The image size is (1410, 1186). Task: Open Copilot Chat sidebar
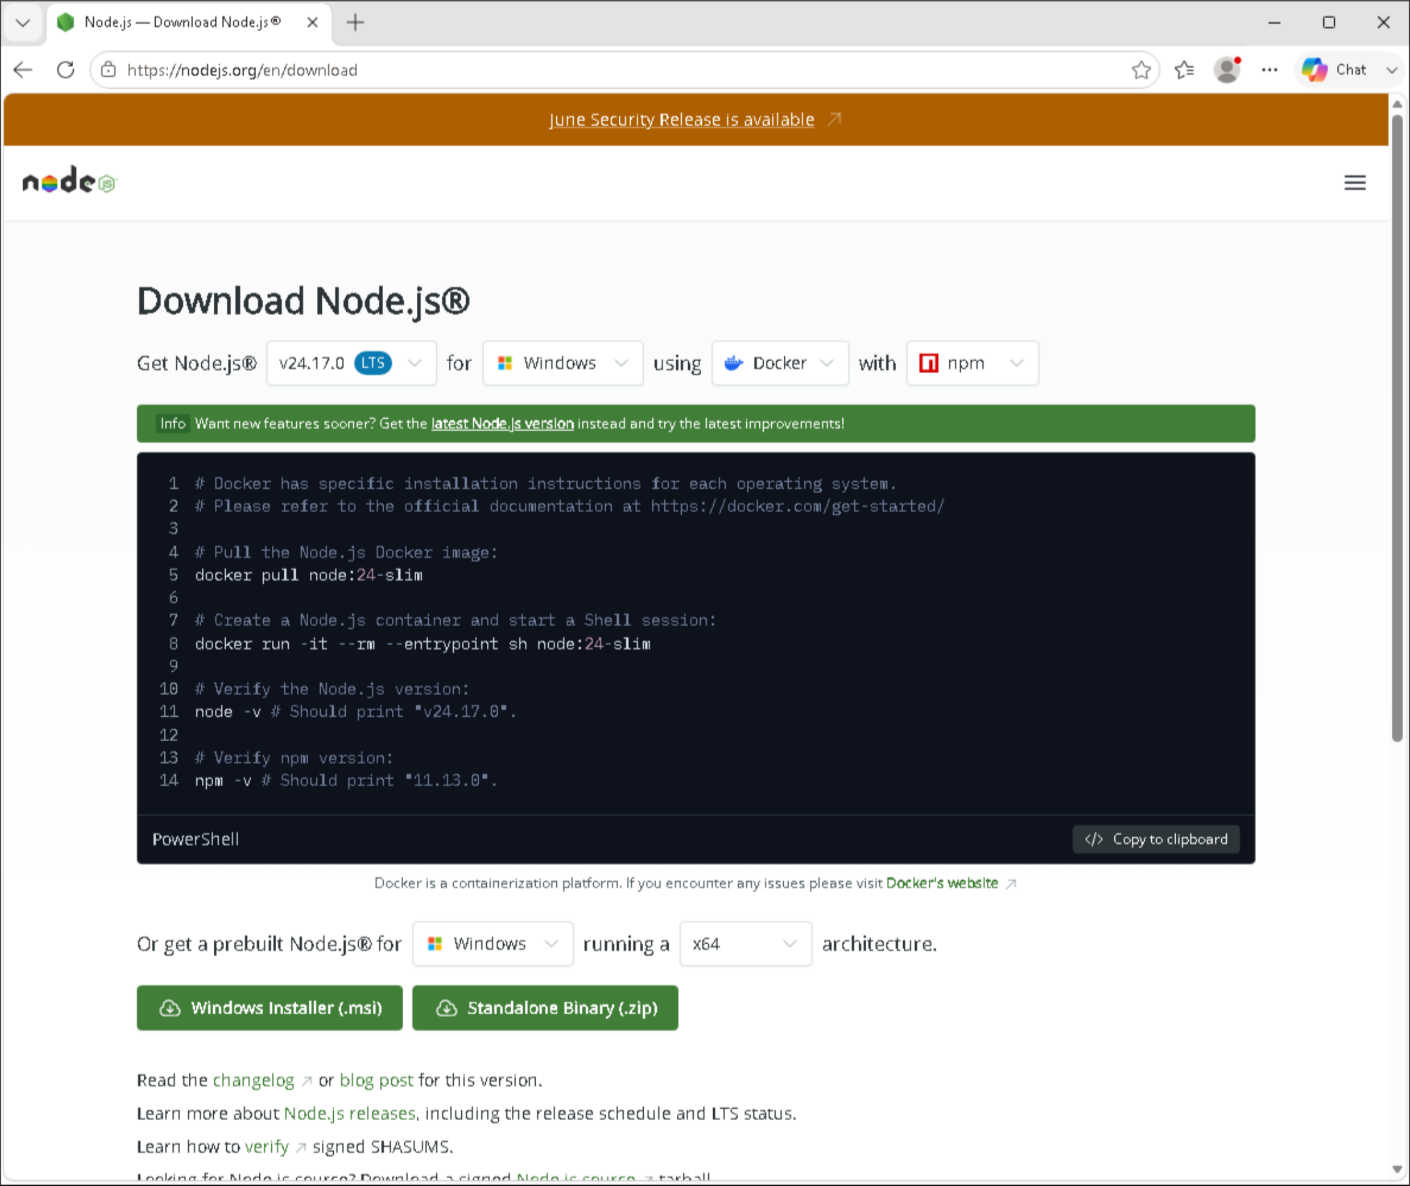click(x=1335, y=70)
